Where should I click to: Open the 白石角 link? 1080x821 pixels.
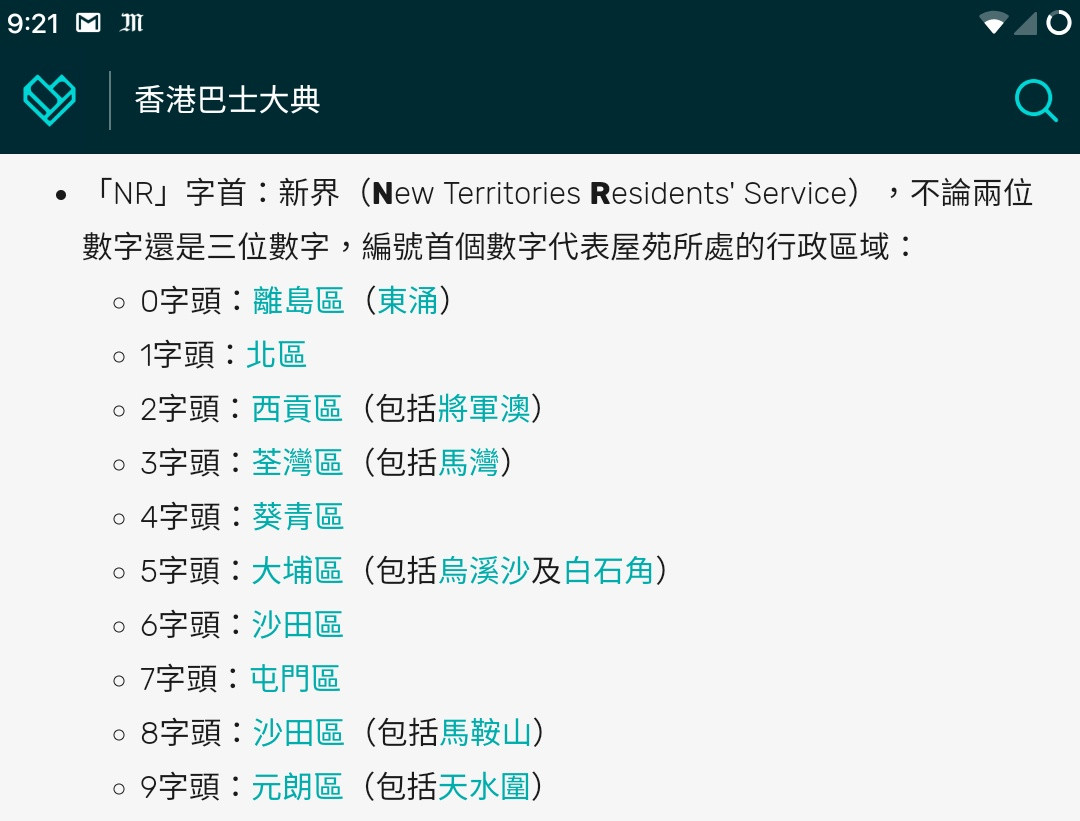[x=609, y=571]
